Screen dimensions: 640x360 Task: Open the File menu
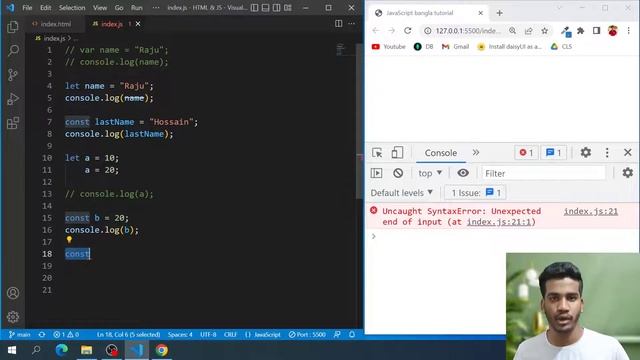[27, 8]
